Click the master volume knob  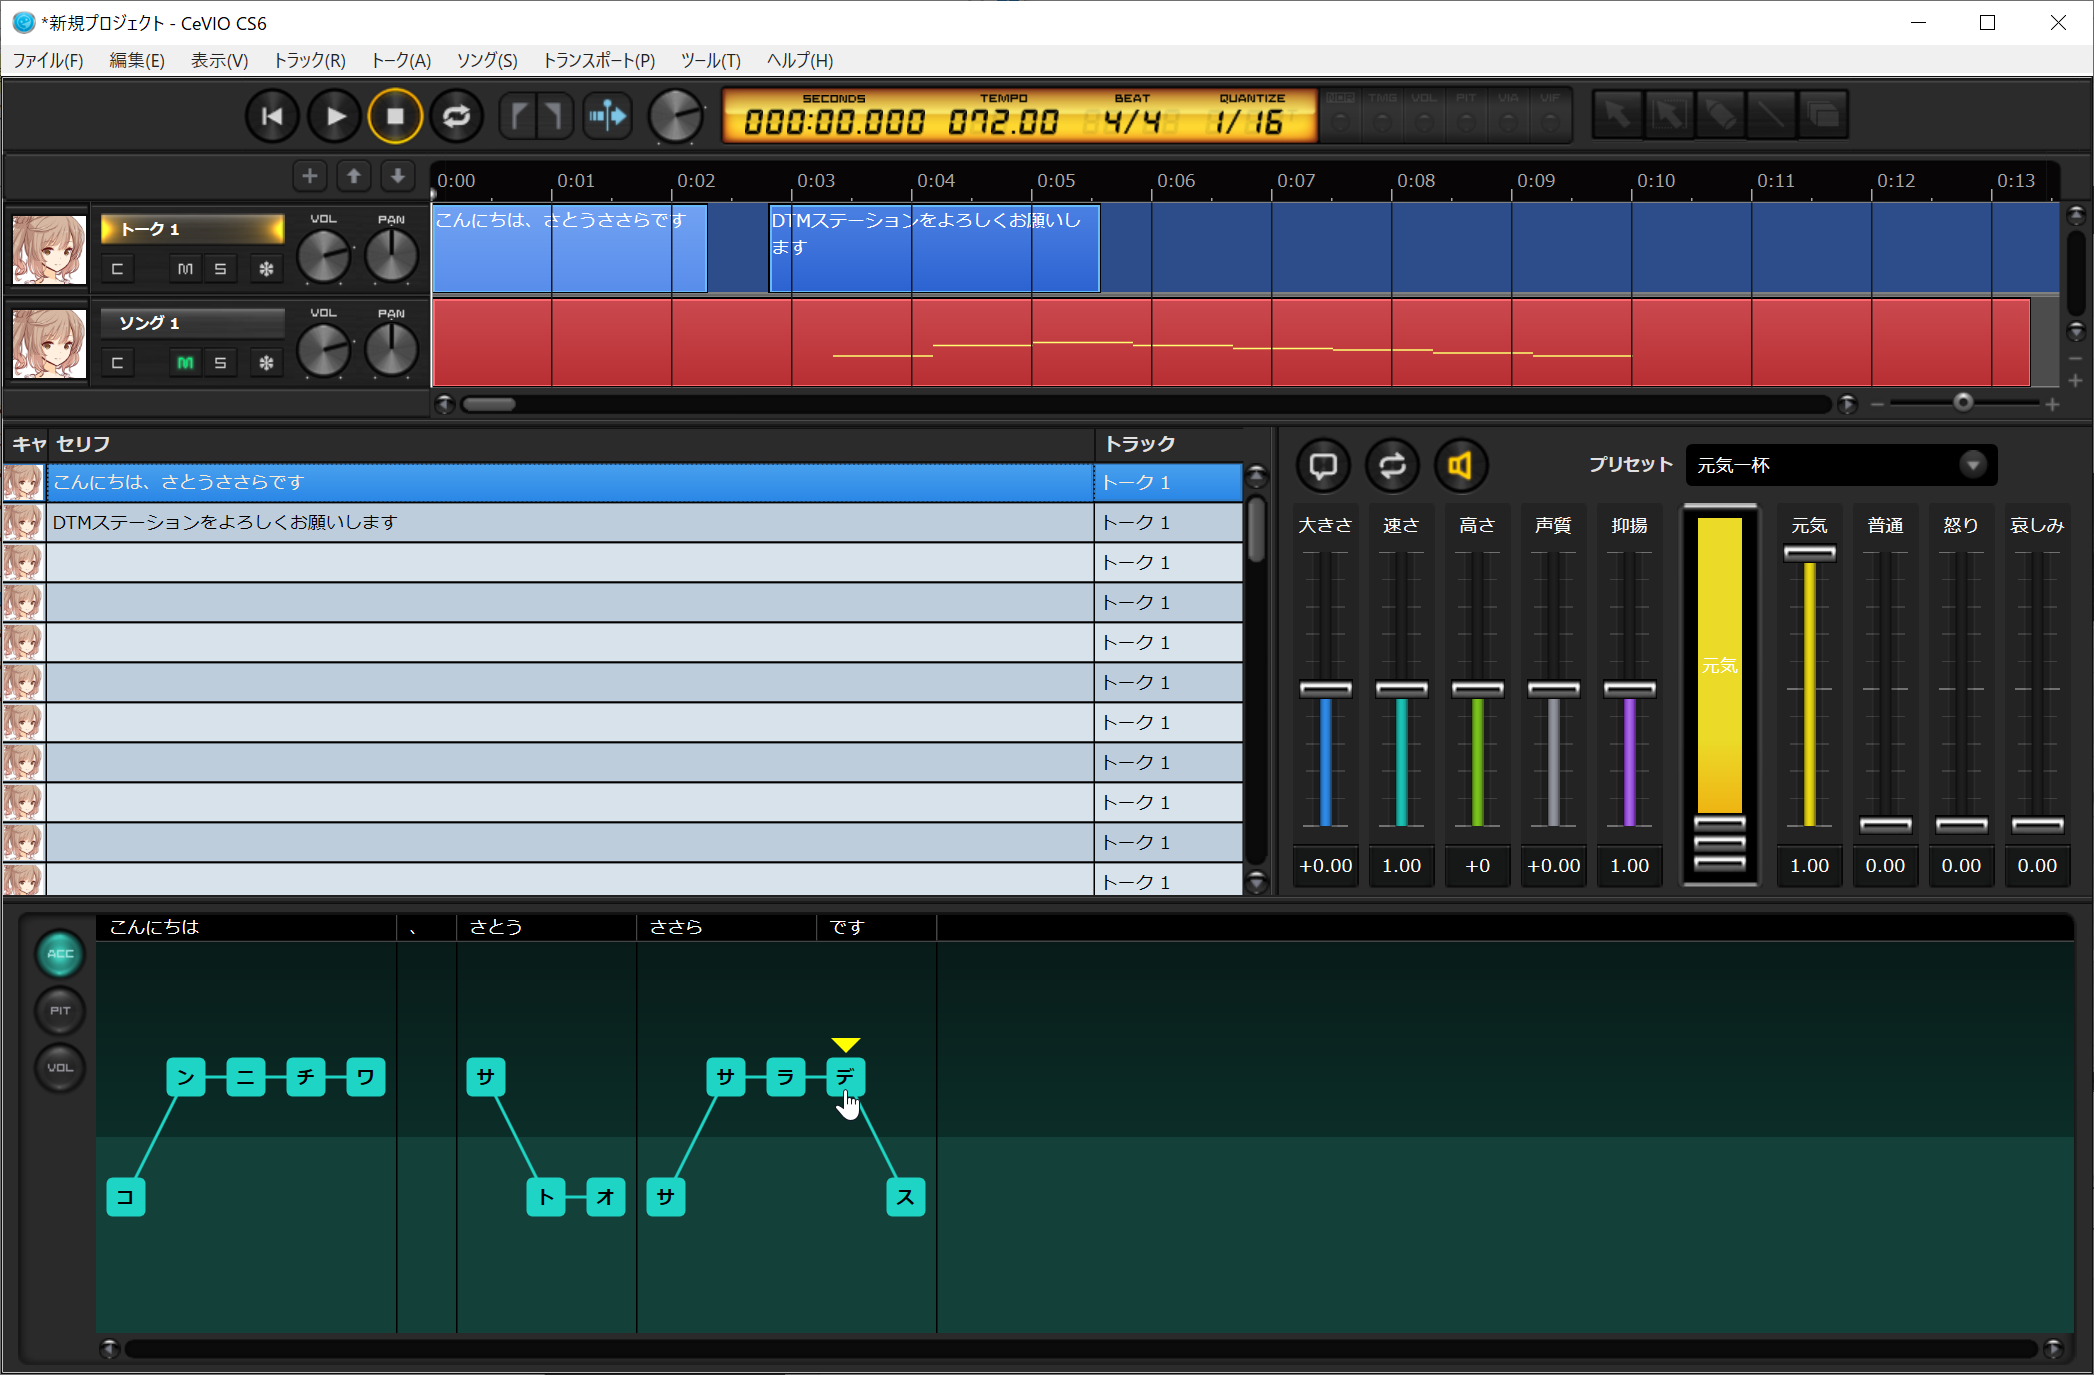(676, 117)
